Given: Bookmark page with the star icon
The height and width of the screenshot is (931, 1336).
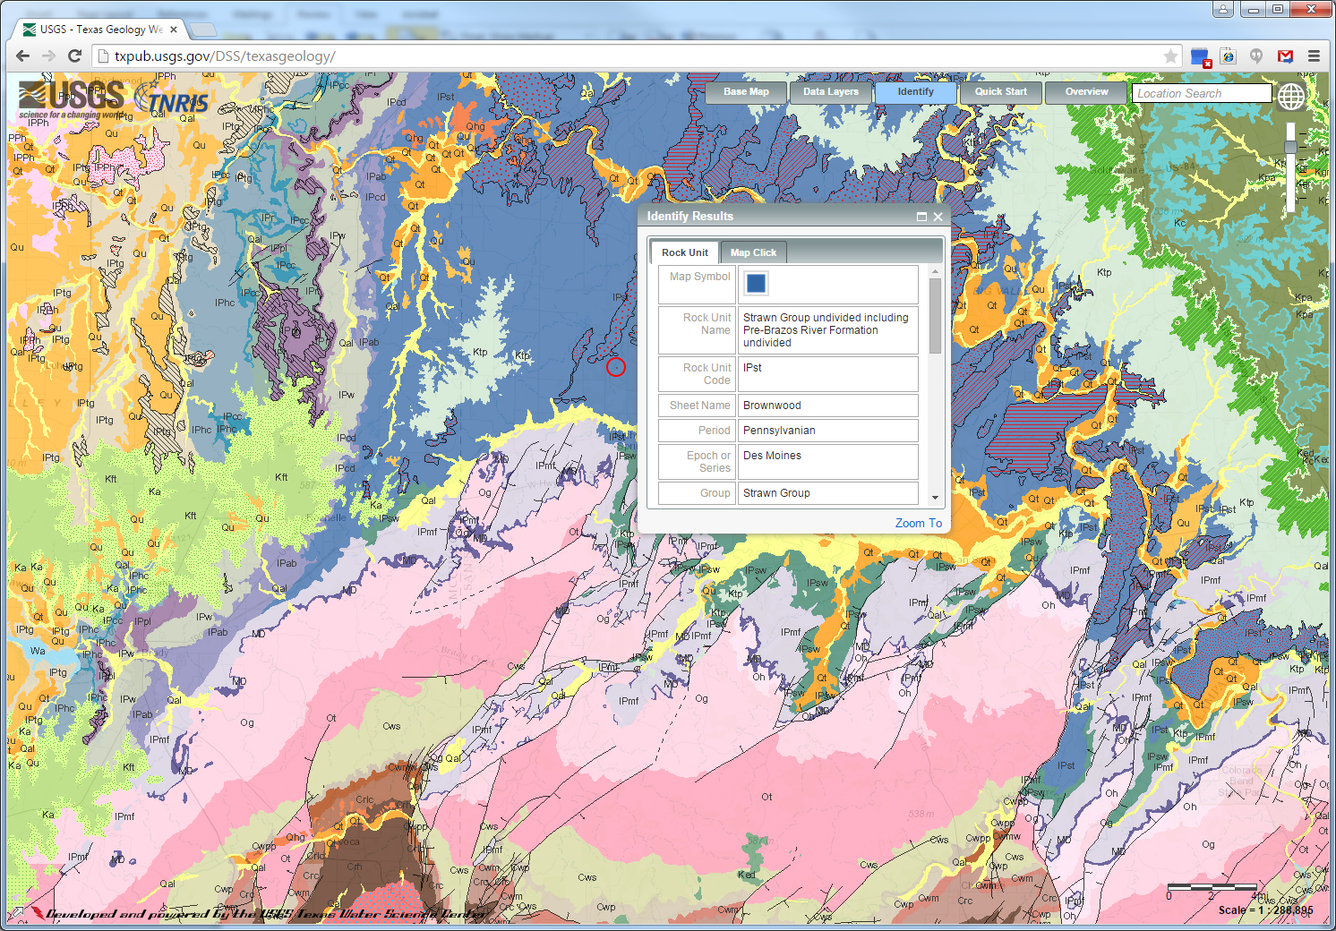Looking at the screenshot, I should tap(1170, 56).
